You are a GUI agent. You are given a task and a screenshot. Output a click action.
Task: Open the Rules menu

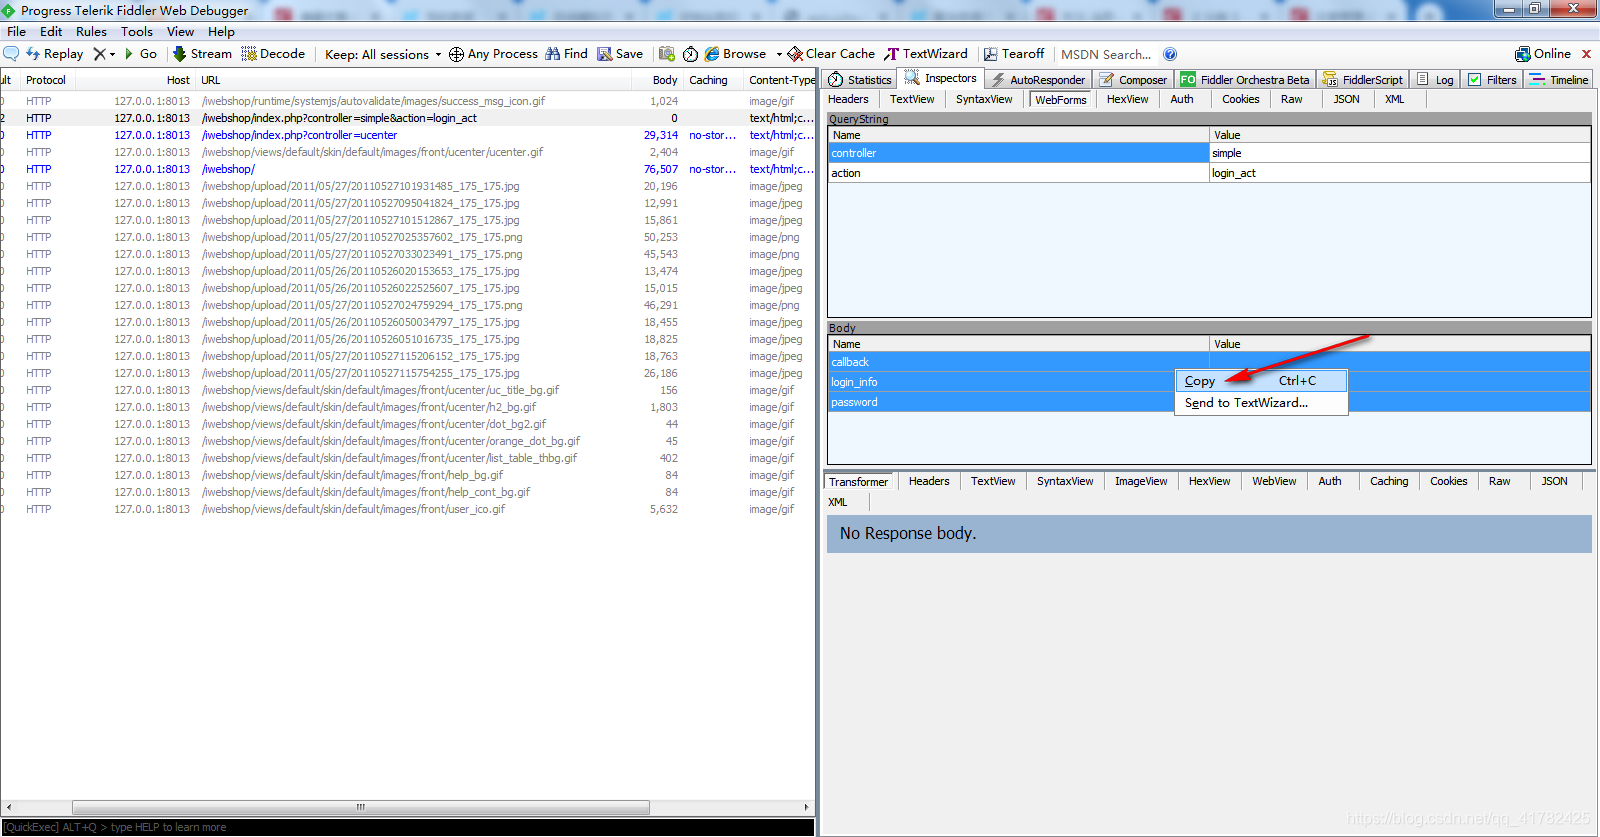tap(91, 32)
